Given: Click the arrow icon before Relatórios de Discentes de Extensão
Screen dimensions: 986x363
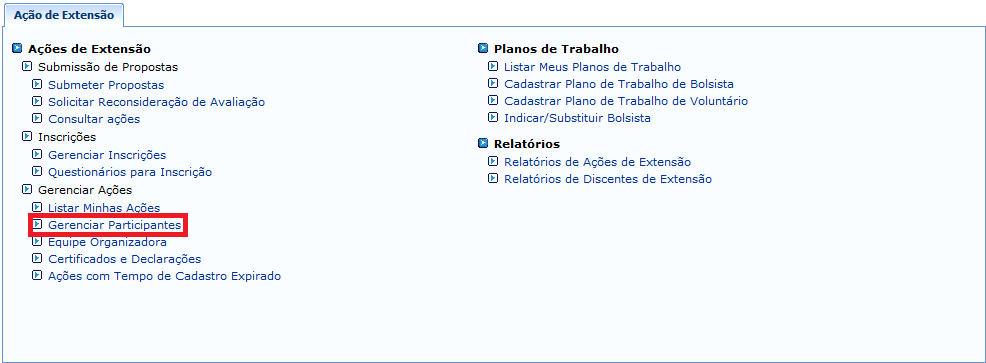Looking at the screenshot, I should click(x=493, y=179).
